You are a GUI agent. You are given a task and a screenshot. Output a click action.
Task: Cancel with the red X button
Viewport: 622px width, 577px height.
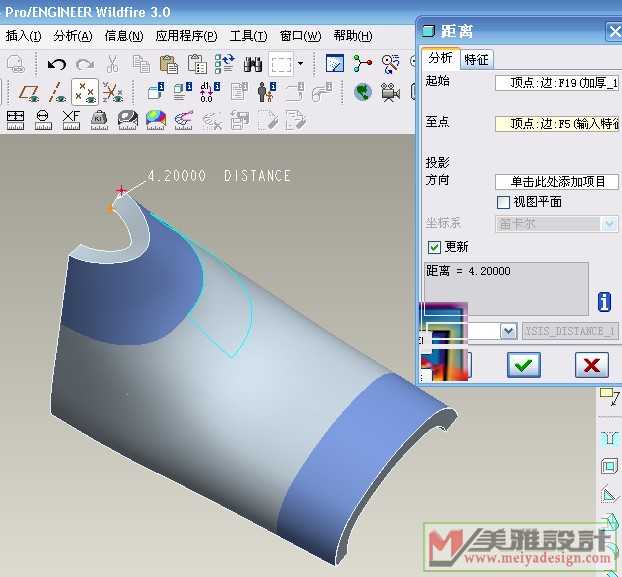[x=592, y=365]
